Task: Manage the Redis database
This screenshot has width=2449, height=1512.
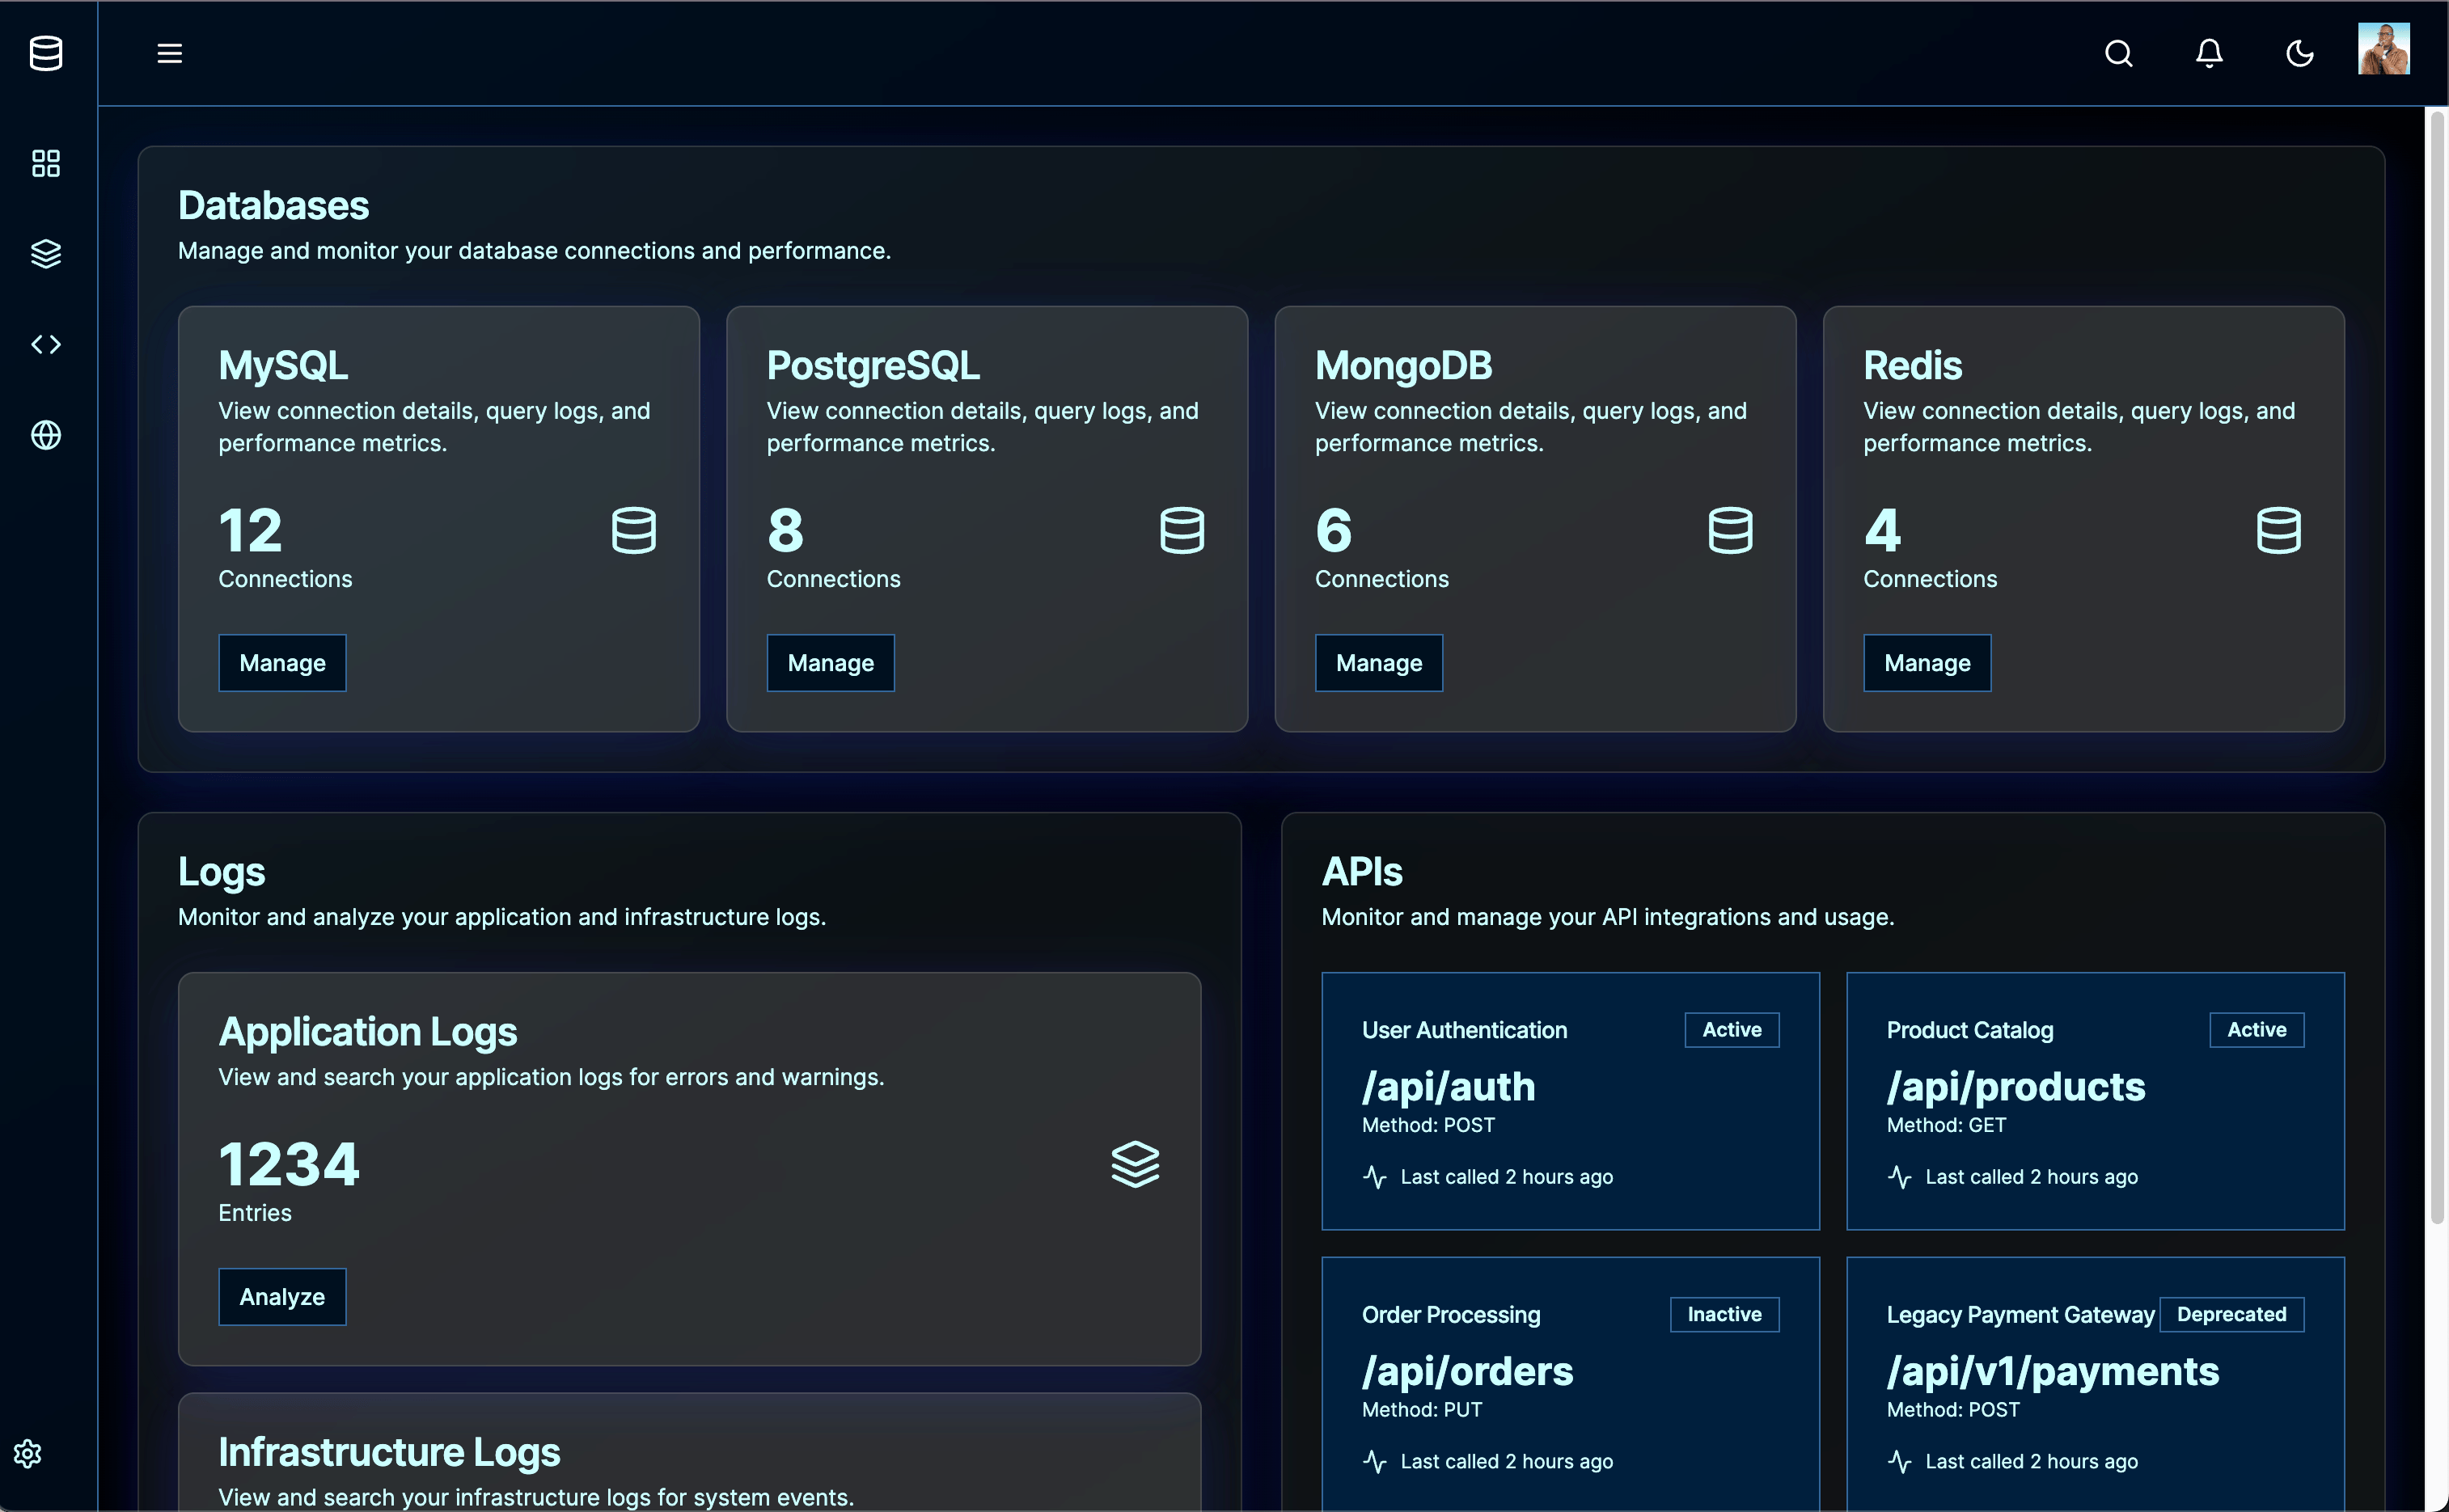Action: [1926, 663]
